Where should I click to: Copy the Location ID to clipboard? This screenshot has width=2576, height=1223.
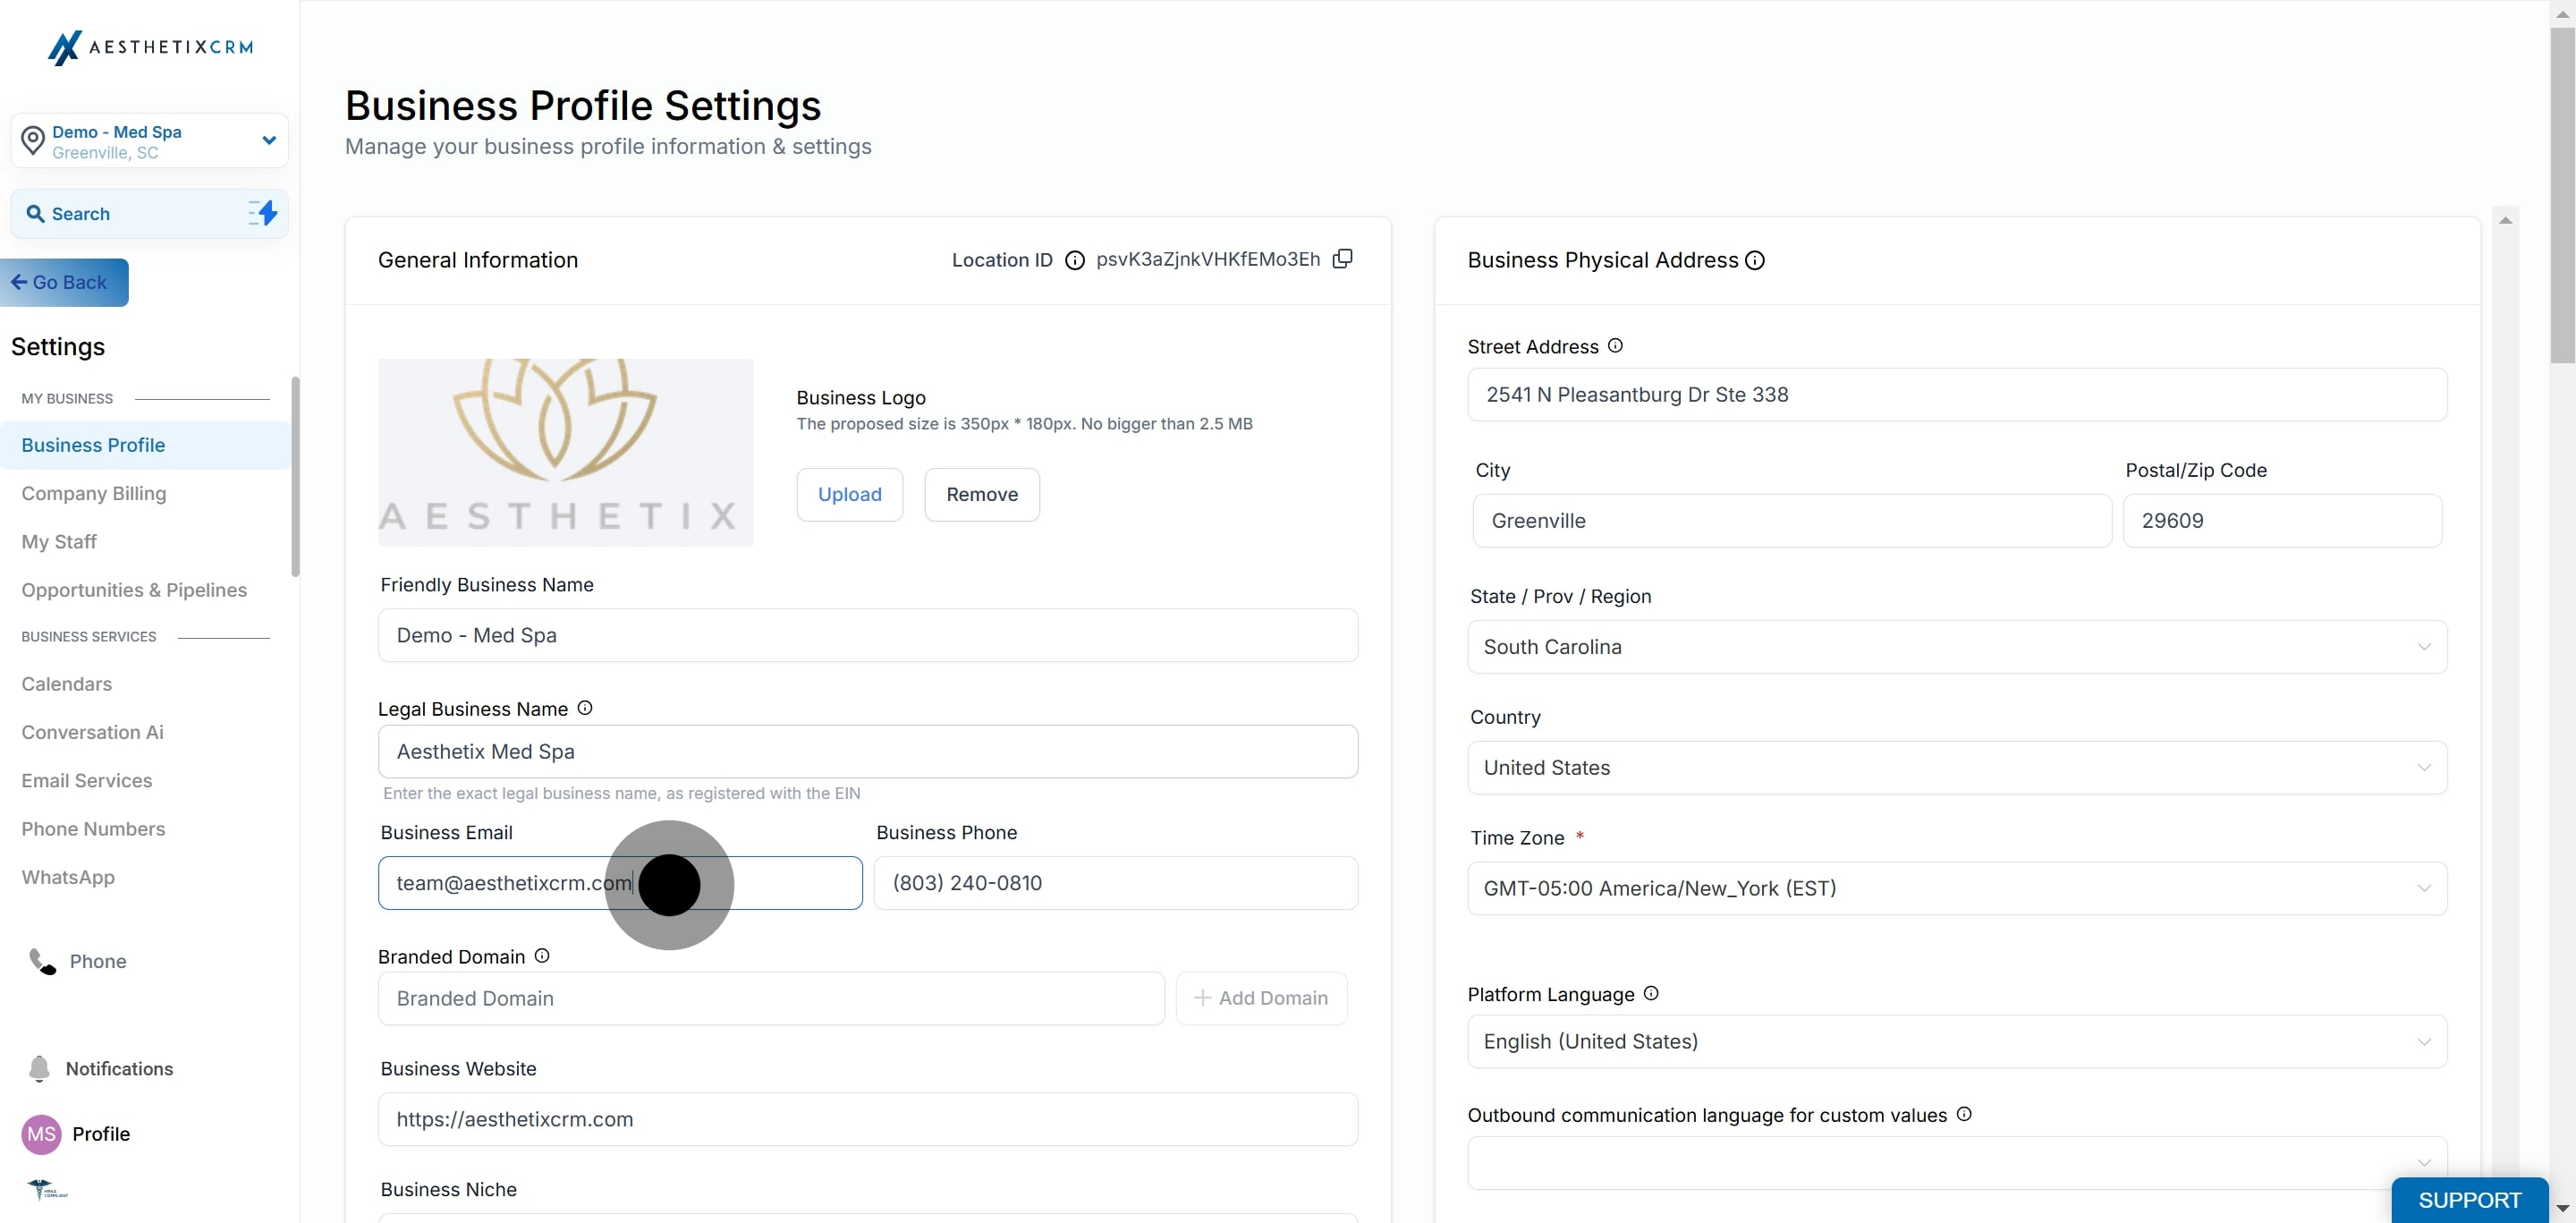click(x=1343, y=259)
